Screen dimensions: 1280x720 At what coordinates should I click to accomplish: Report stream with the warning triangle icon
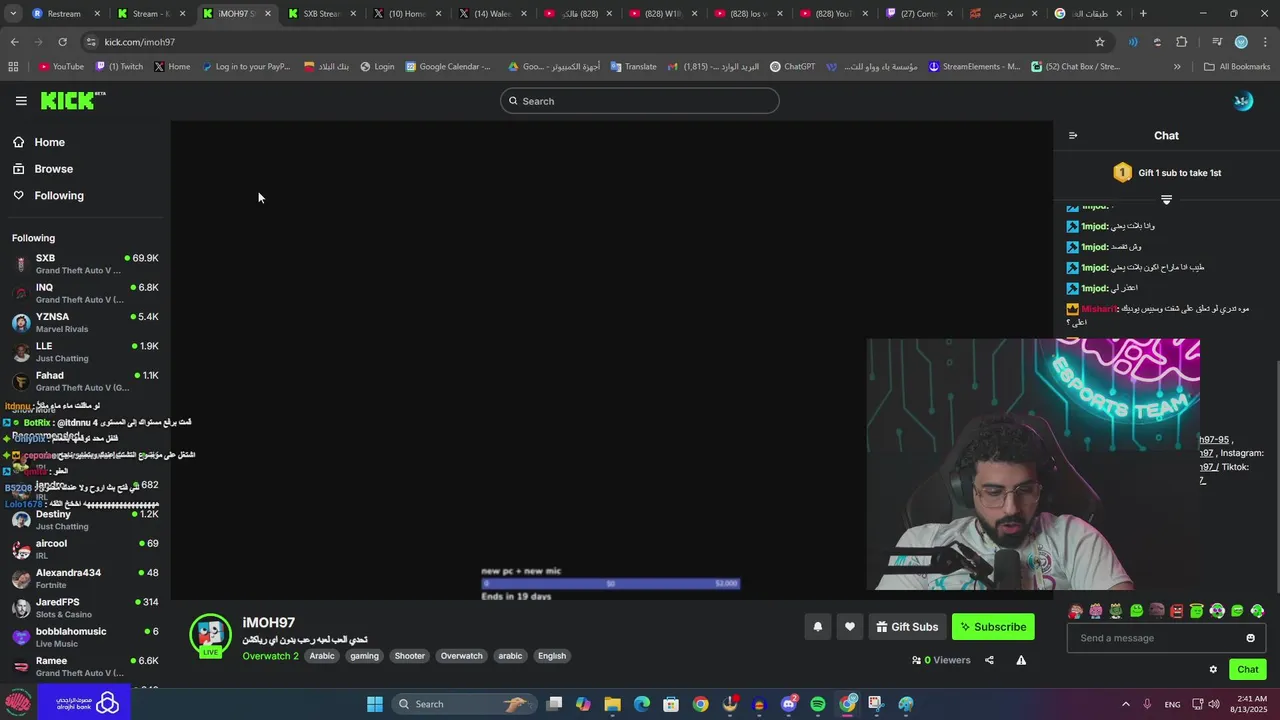point(1021,660)
